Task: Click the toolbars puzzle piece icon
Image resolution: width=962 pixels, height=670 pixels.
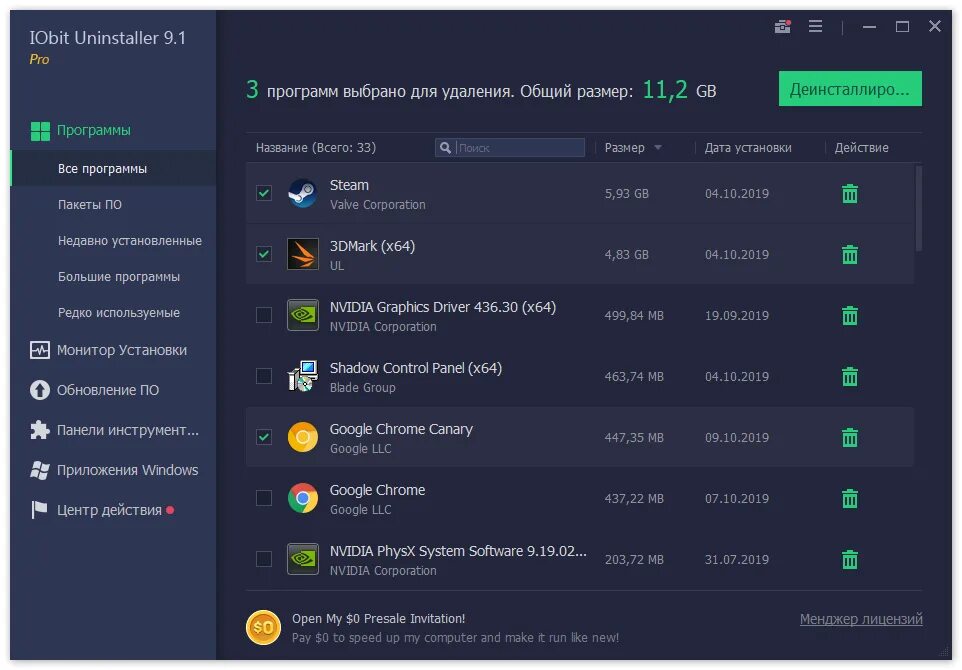Action: (x=40, y=430)
